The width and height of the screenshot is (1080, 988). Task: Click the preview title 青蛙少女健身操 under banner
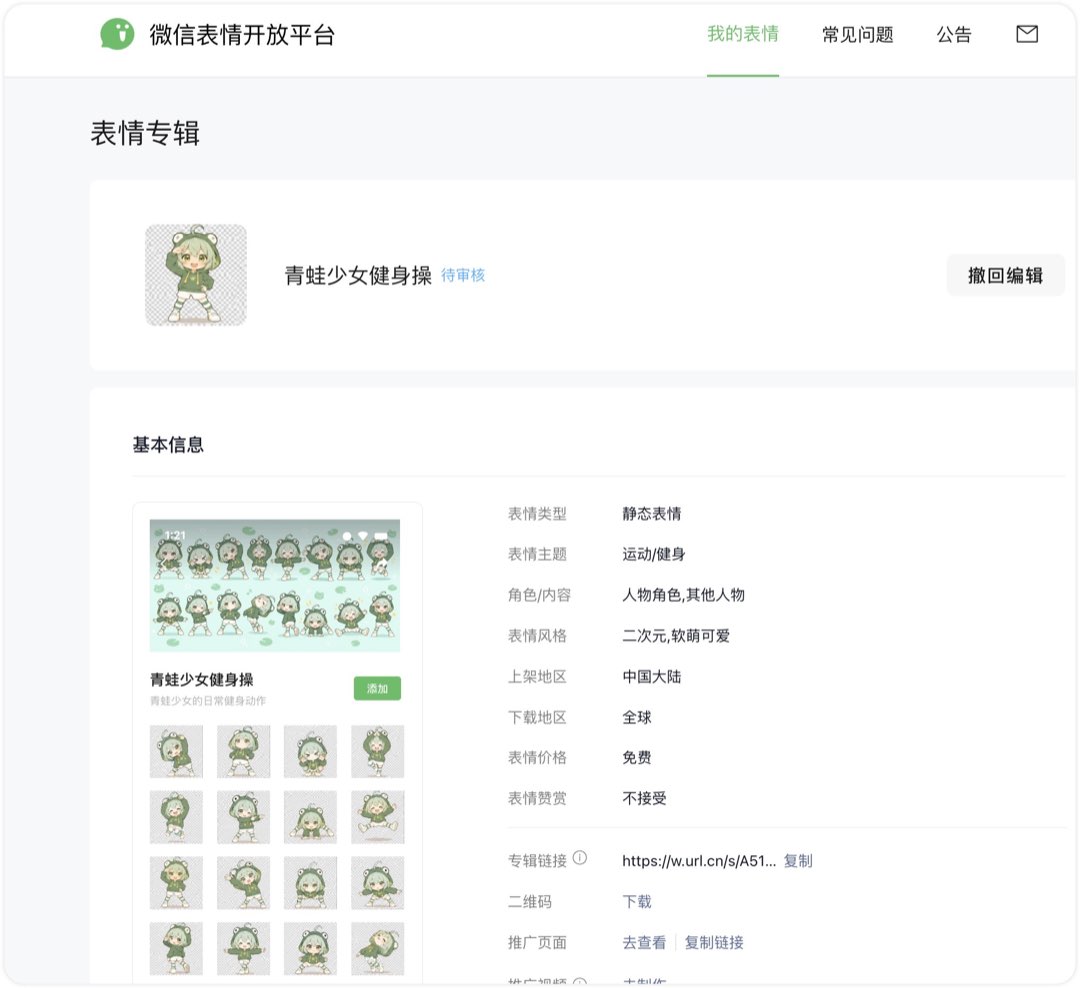202,679
